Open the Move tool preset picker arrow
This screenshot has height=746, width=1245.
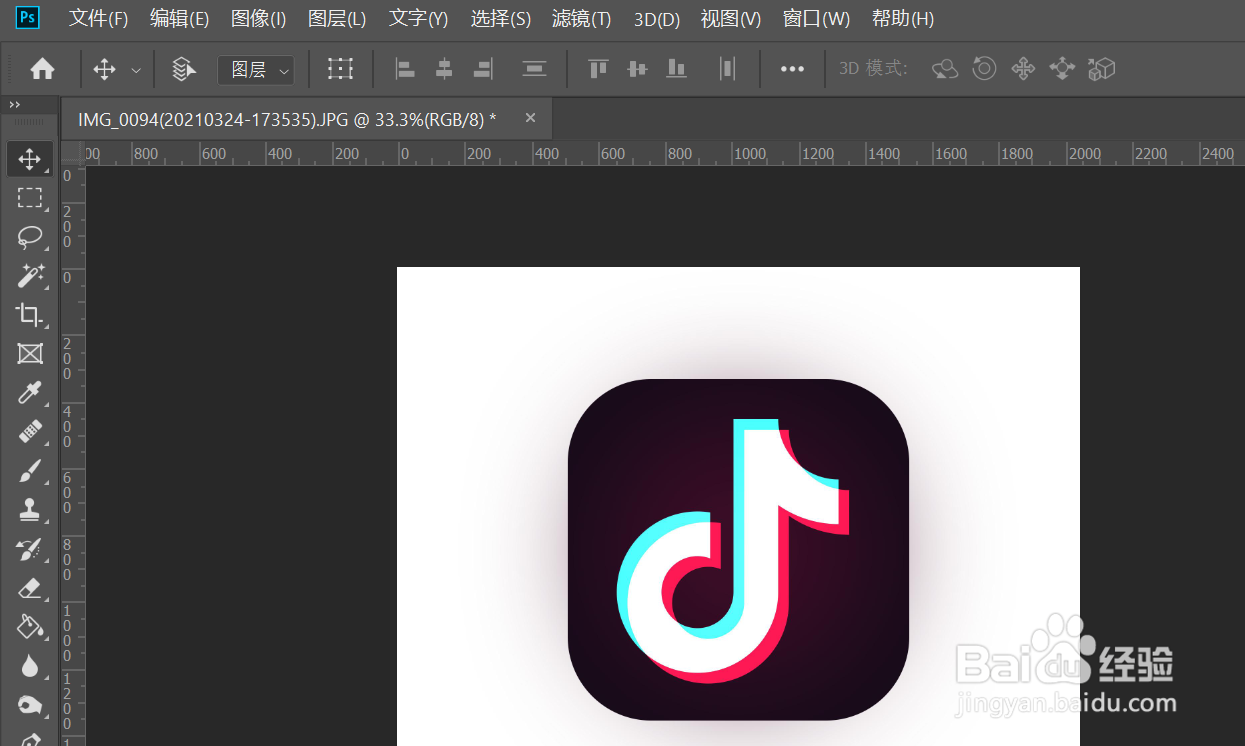136,70
